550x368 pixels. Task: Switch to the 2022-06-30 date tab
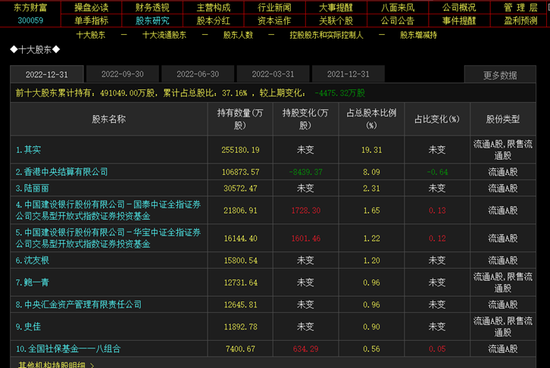pos(198,74)
